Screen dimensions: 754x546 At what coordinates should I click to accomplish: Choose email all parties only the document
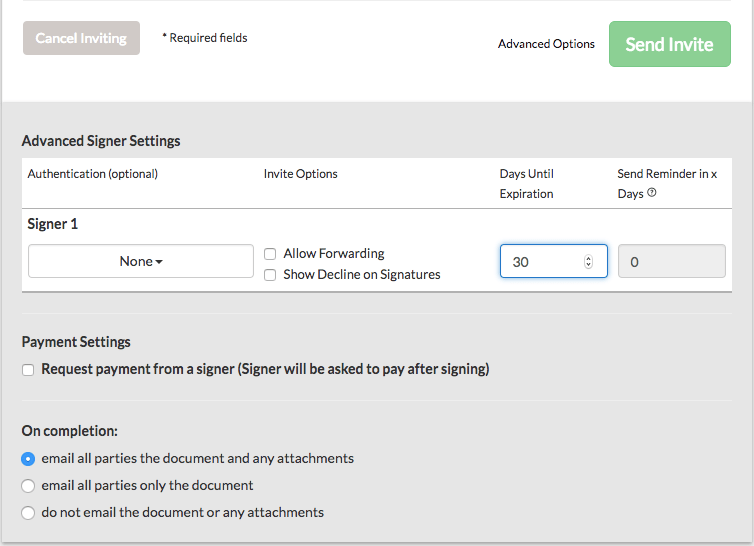point(28,486)
